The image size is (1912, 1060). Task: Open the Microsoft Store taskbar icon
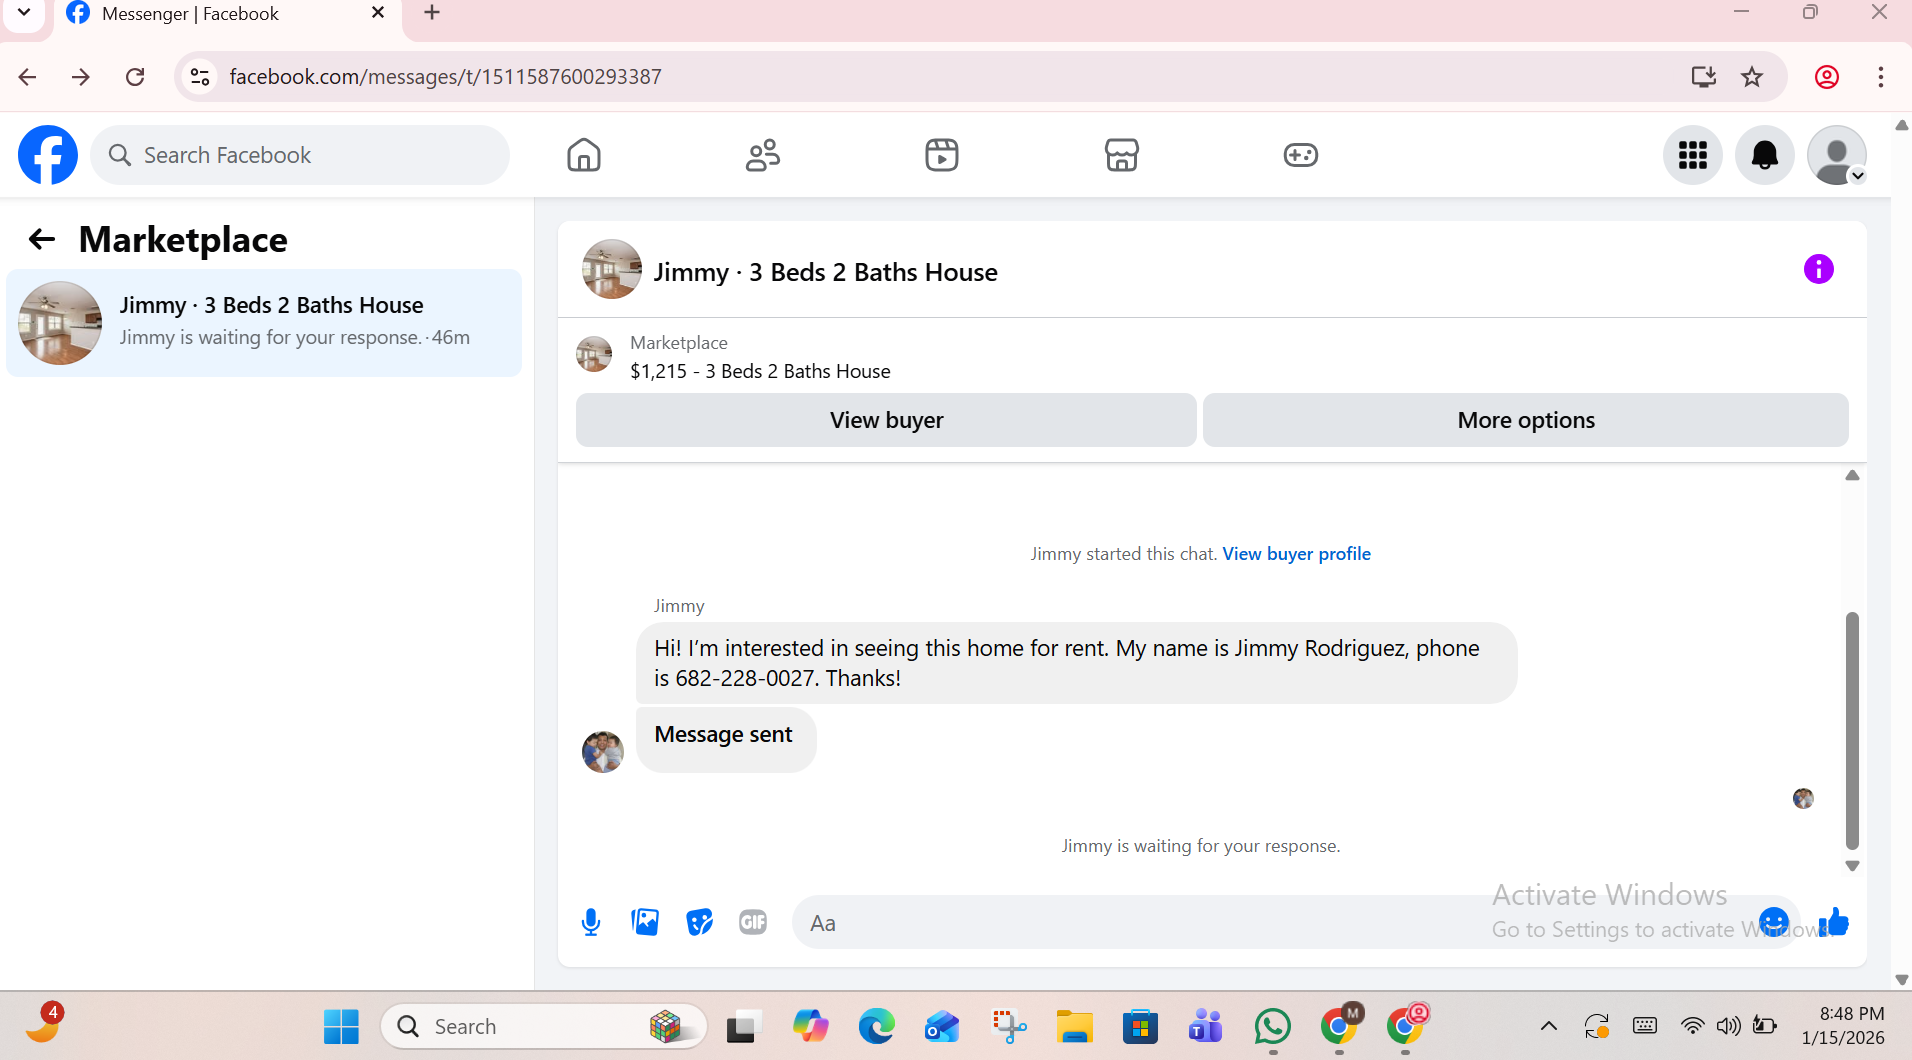[x=1140, y=1027]
